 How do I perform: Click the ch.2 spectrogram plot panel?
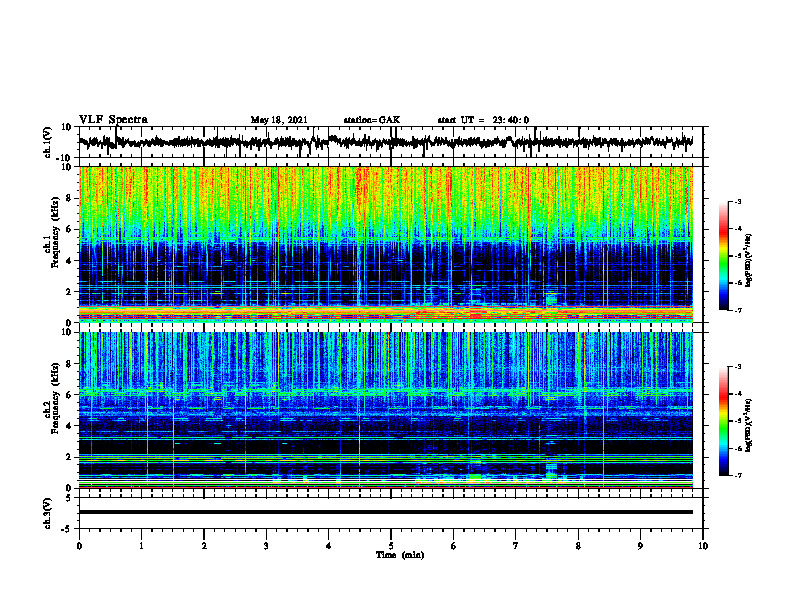point(385,410)
